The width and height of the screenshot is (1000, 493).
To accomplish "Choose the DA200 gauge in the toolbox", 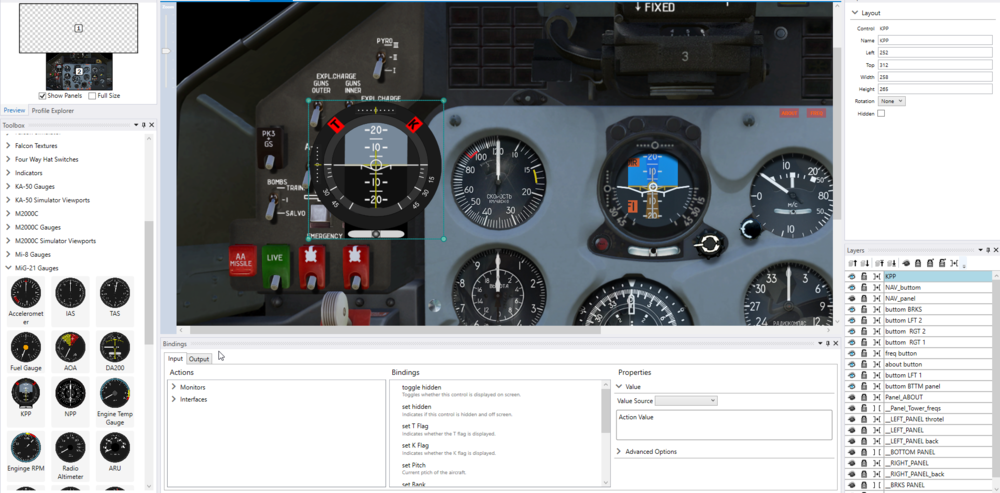I will click(115, 352).
